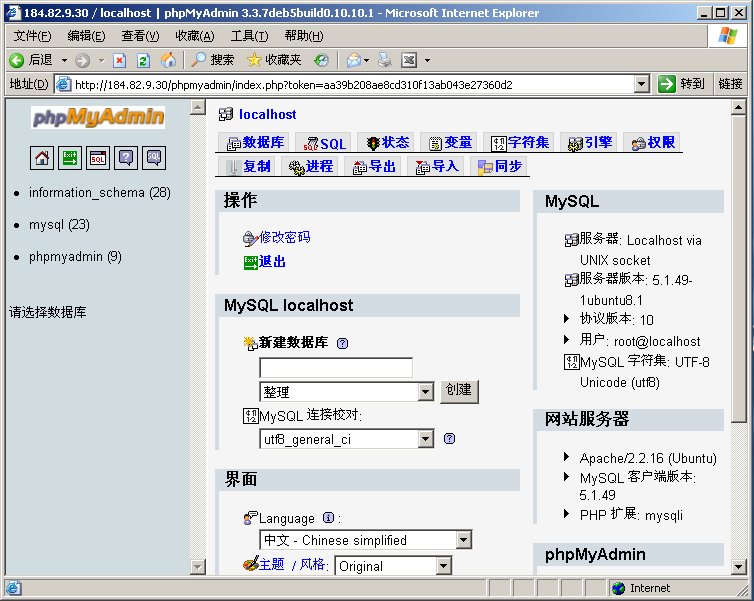Click the main frame scrollbar down arrow
Screen dimensions: 754x601
739,567
